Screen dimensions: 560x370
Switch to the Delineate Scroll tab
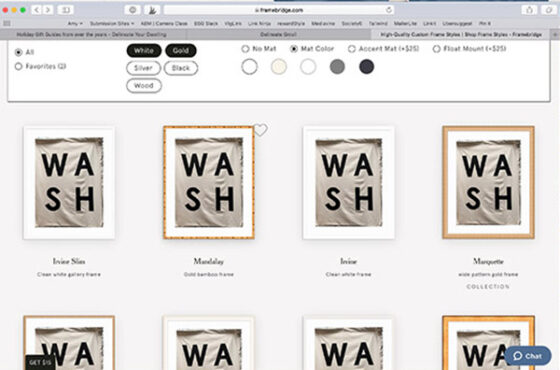click(x=278, y=35)
